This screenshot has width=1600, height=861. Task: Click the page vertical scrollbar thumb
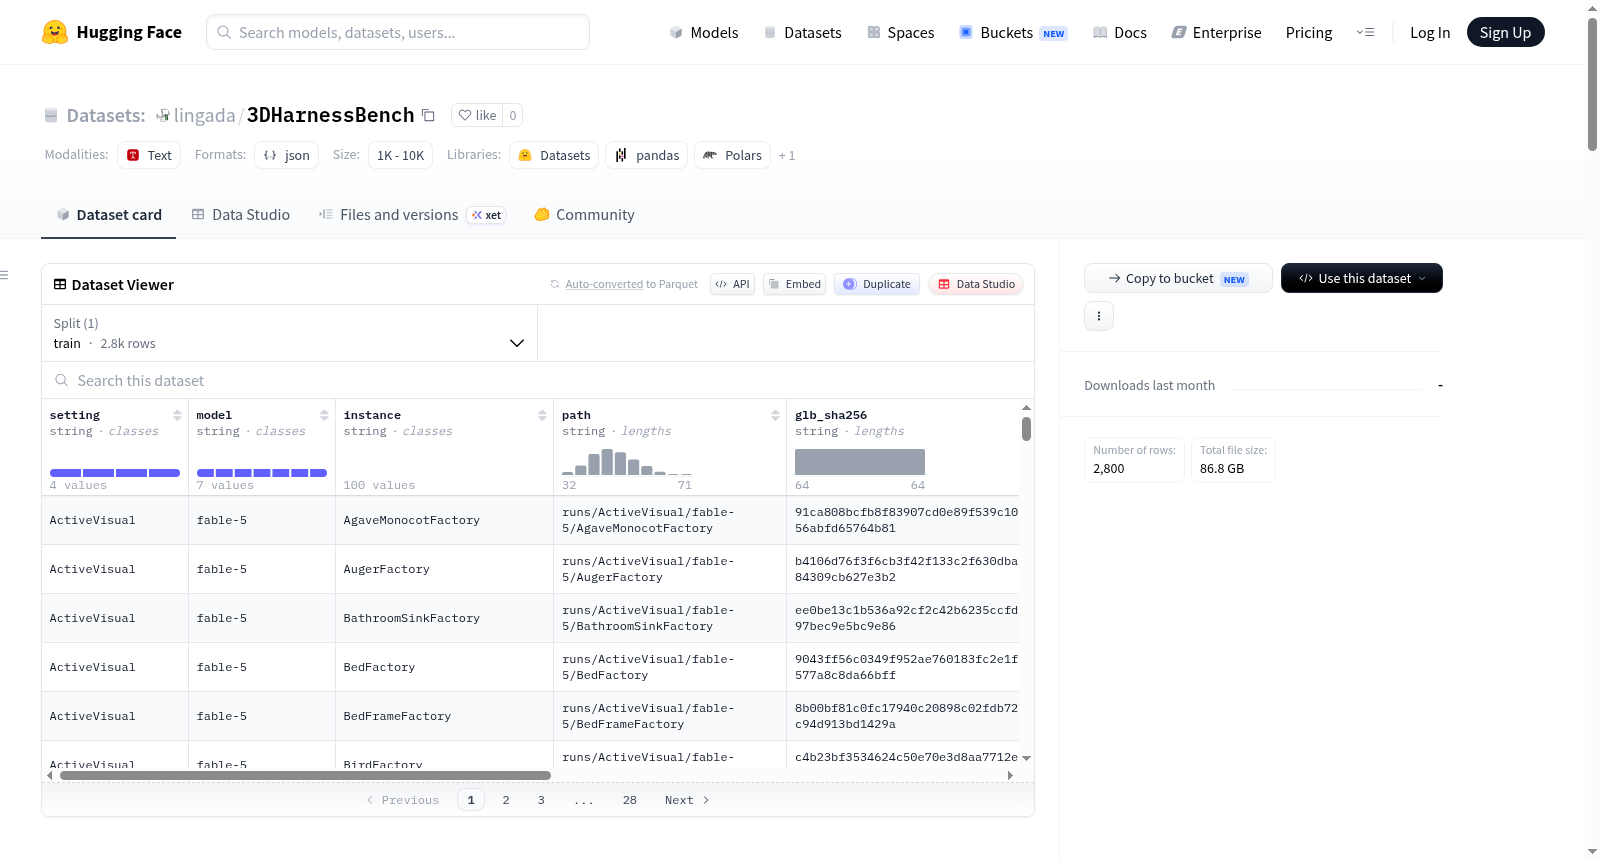1592,84
